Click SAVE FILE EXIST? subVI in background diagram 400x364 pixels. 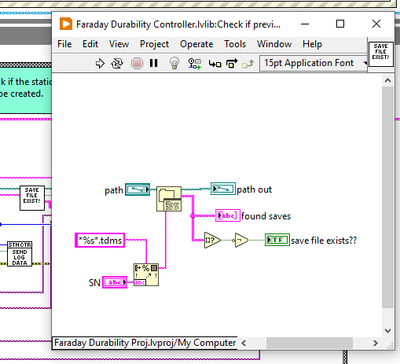(32, 198)
